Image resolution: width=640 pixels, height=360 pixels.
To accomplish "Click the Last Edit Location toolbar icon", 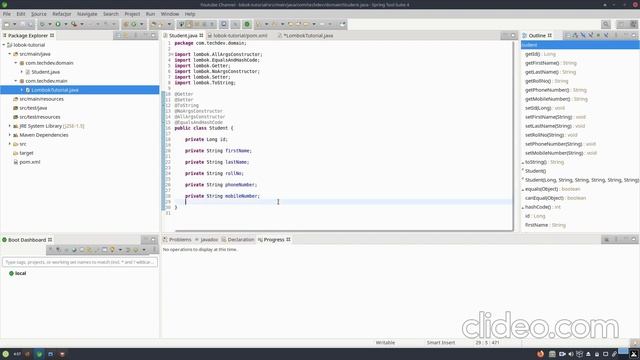I will tap(290, 24).
